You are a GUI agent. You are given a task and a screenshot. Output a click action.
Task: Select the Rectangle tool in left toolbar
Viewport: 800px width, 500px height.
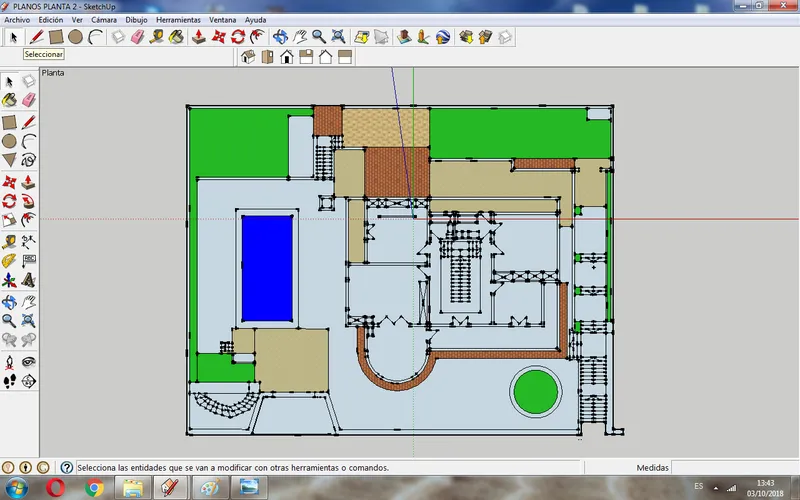(x=9, y=122)
